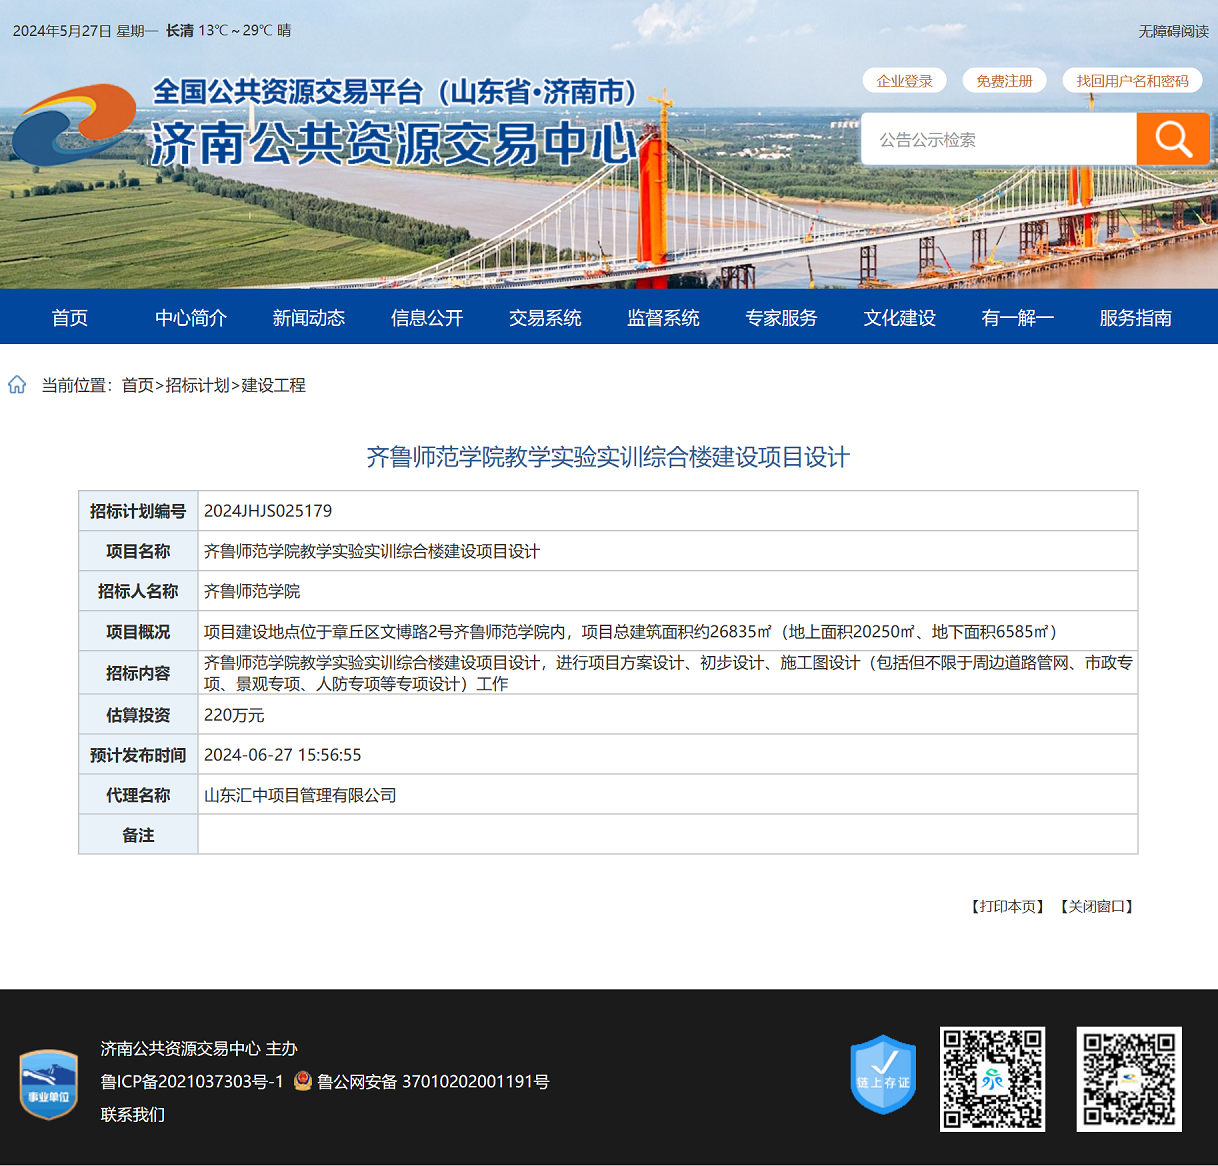1218x1166 pixels.
Task: Focus the 公告公示检索 search field
Action: (x=998, y=140)
